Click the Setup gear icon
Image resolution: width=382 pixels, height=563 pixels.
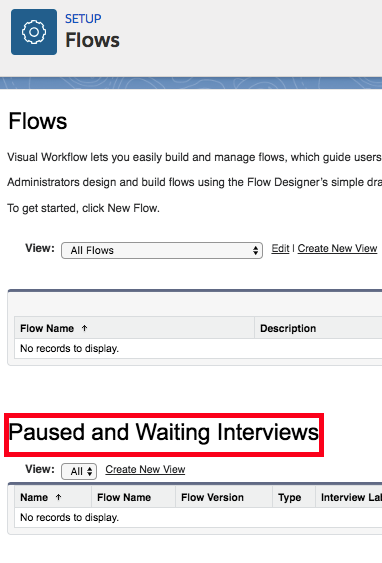pyautogui.click(x=34, y=32)
